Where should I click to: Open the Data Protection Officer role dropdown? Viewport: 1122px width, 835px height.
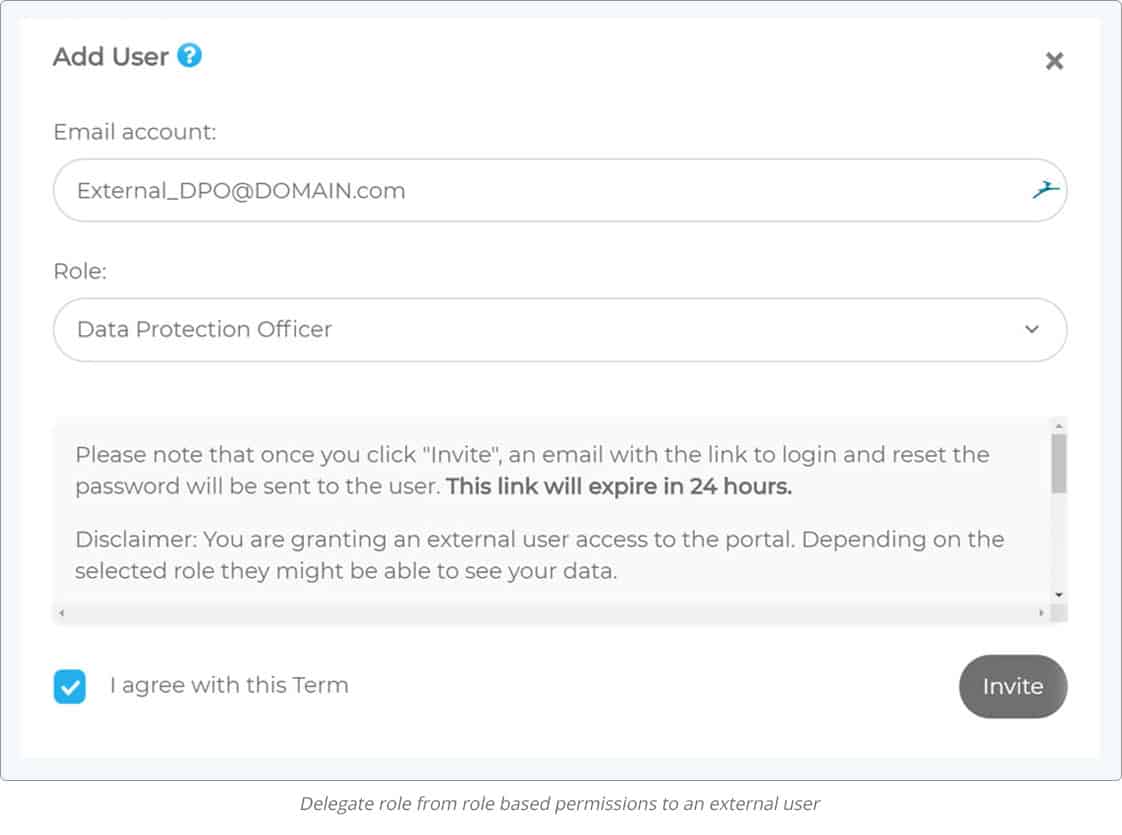pyautogui.click(x=560, y=330)
